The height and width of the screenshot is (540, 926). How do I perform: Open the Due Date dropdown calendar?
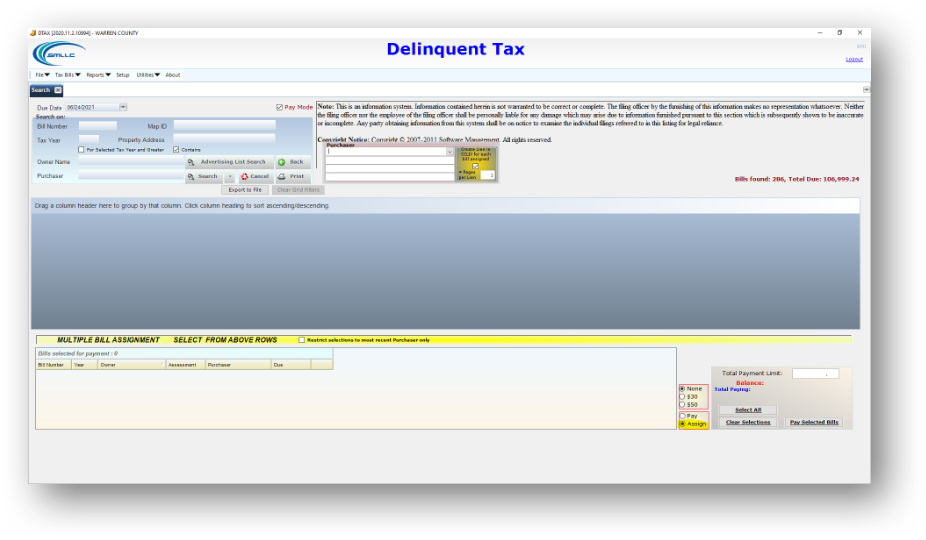tap(123, 107)
